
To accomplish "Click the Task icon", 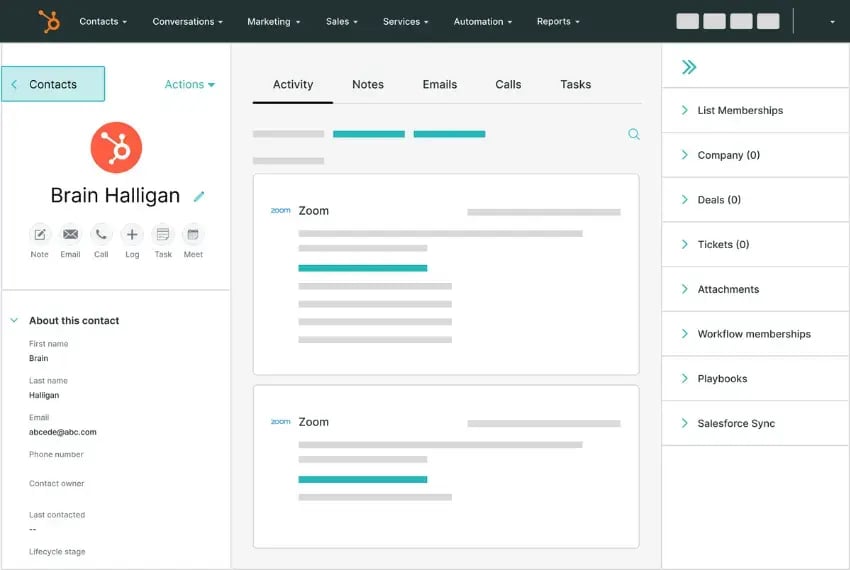I will [163, 234].
